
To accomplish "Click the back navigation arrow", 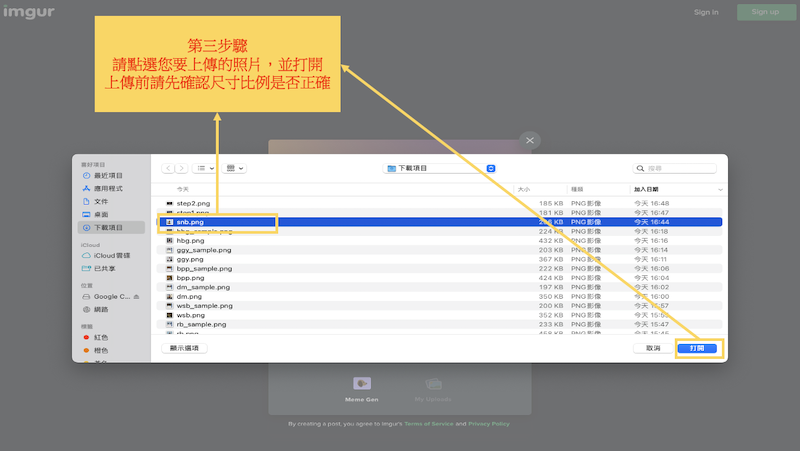I will click(x=168, y=169).
